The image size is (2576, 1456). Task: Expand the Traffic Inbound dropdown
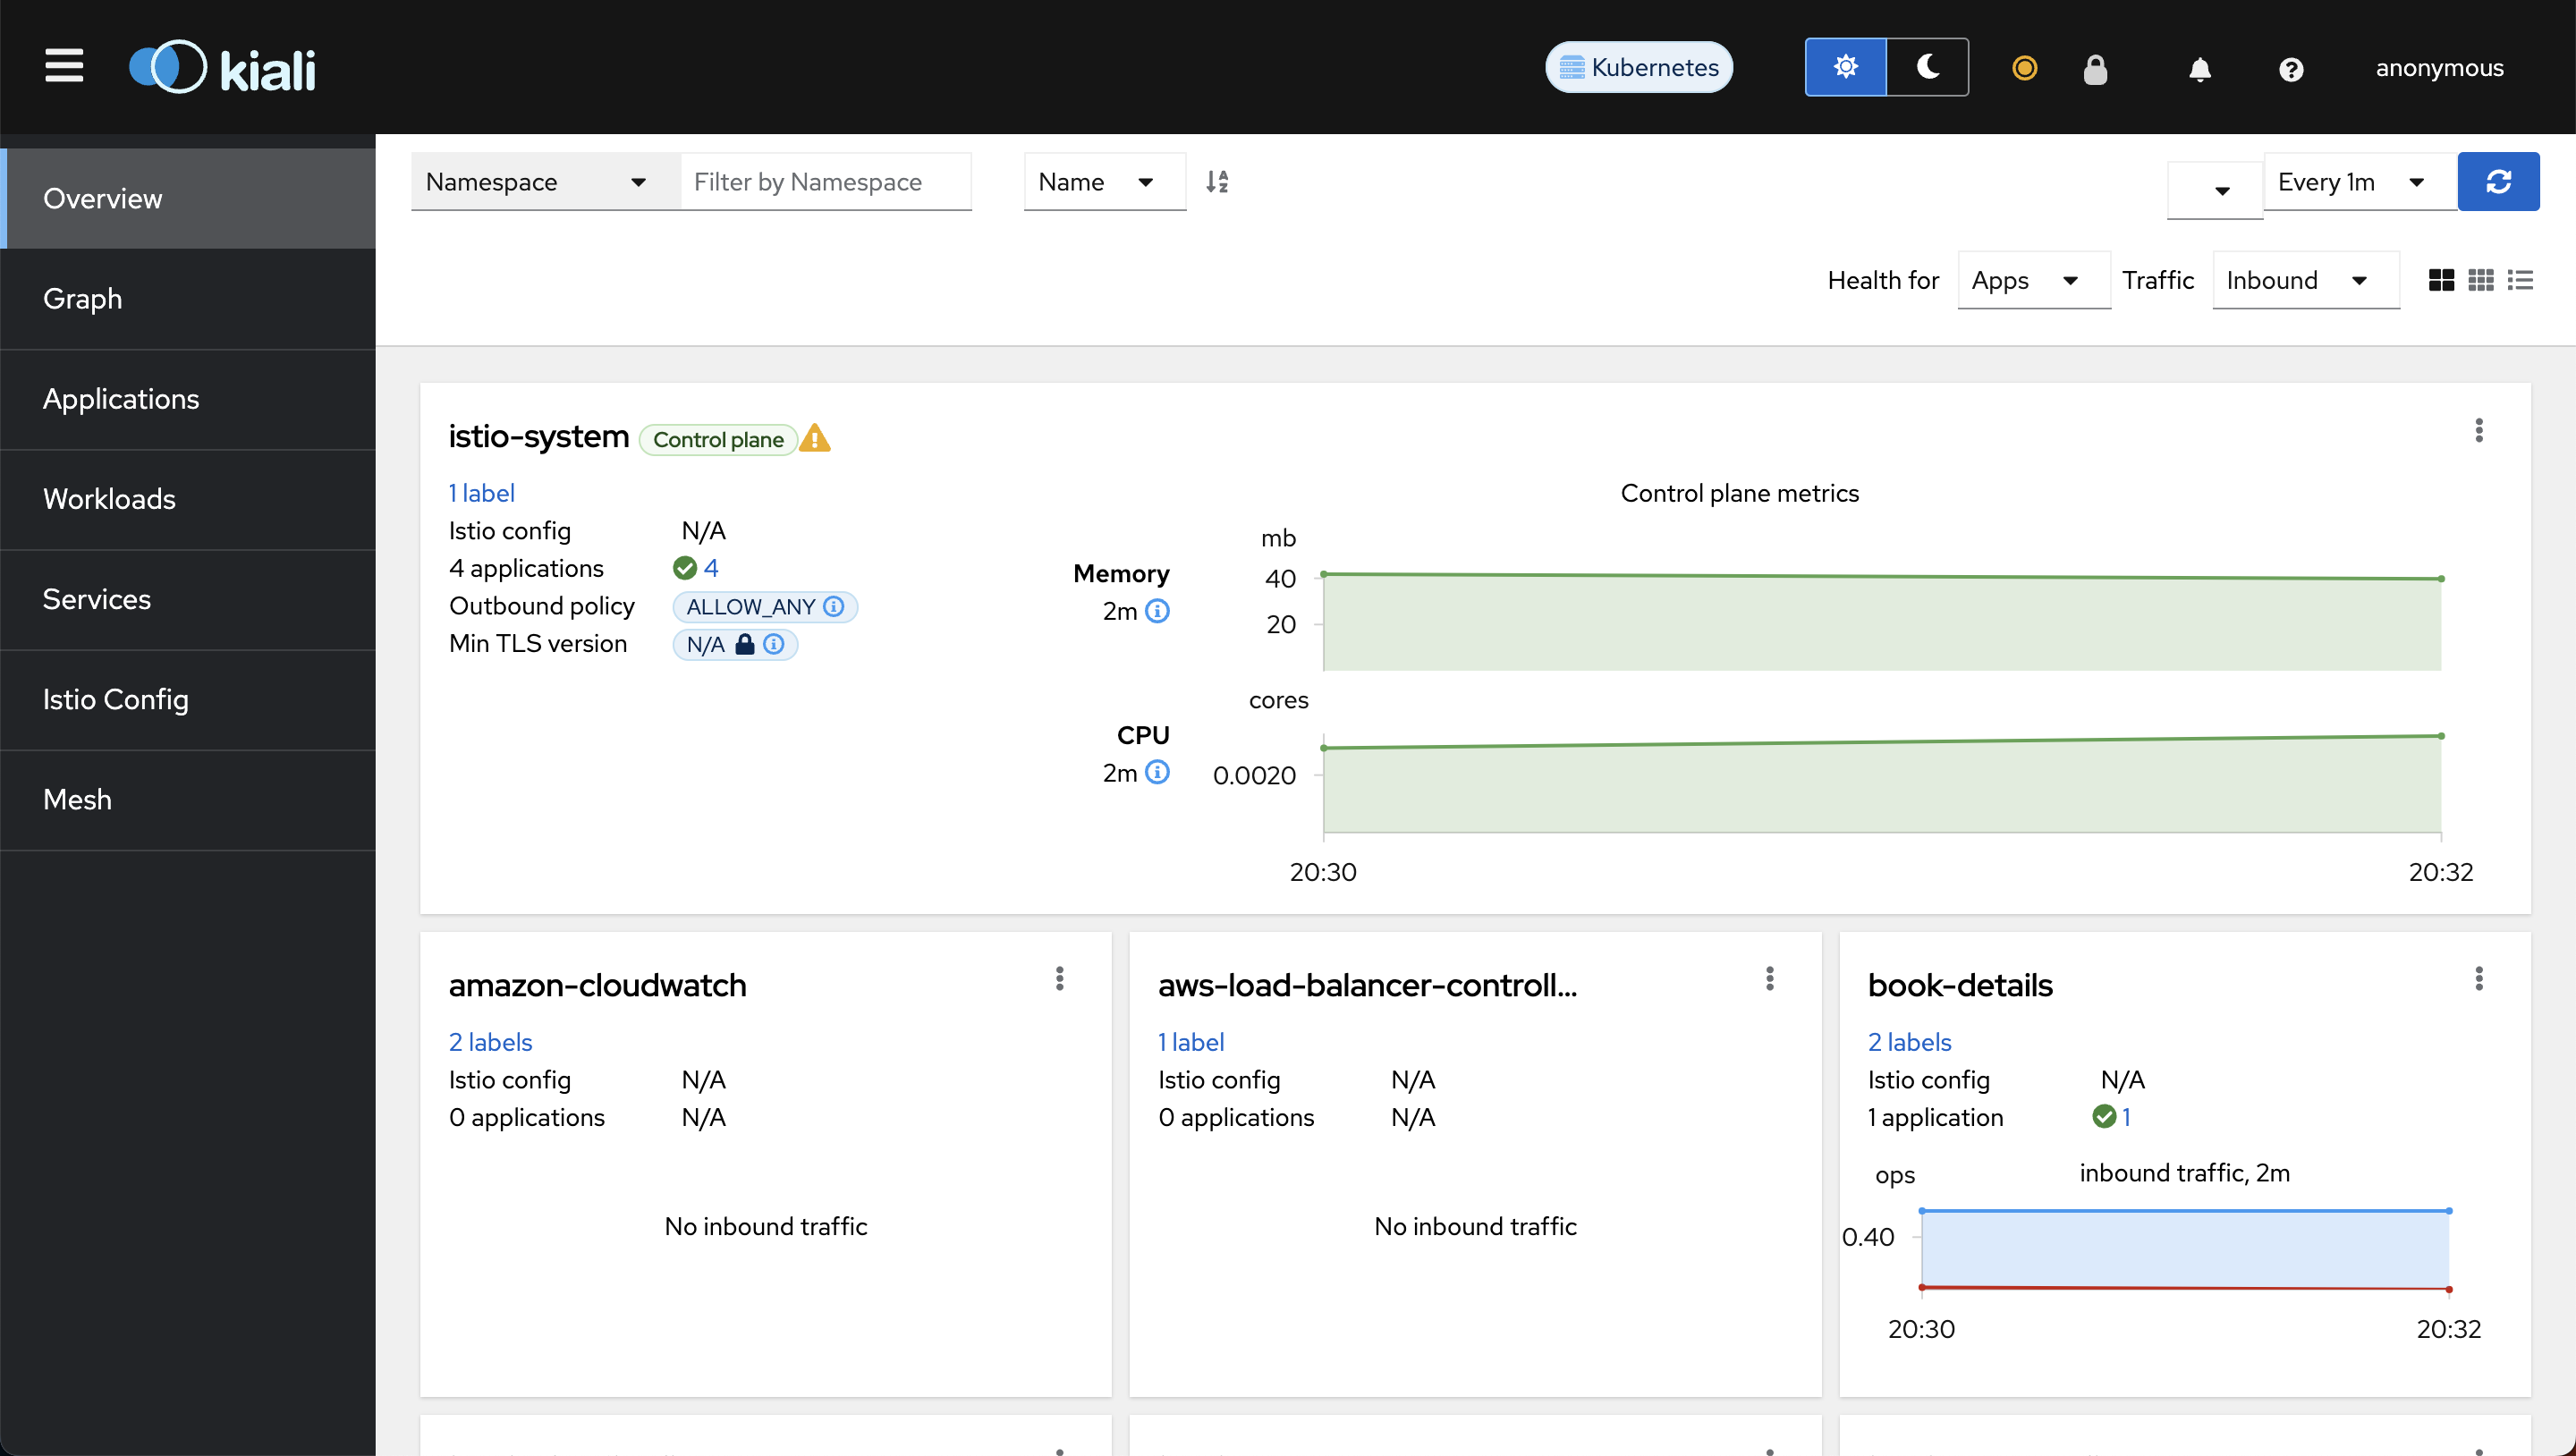tap(2306, 280)
